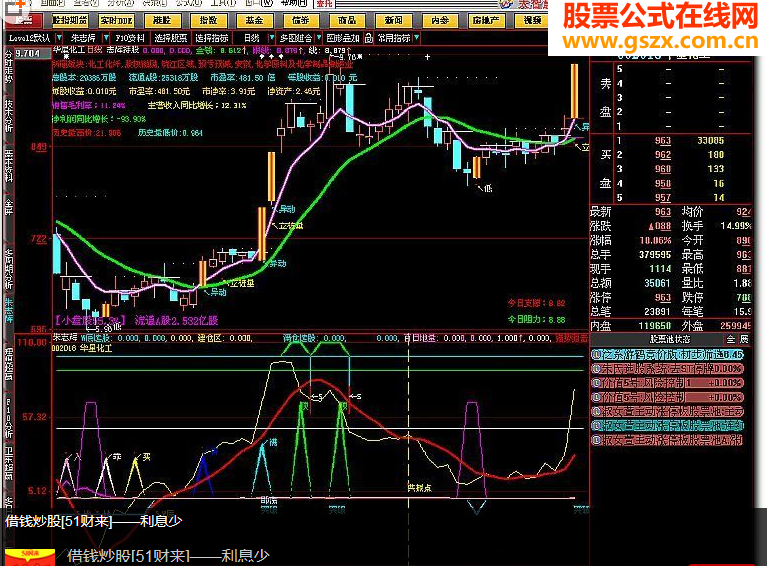This screenshot has height=566, width=770.
Task: Open the 实时DDE button
Action: (116, 21)
